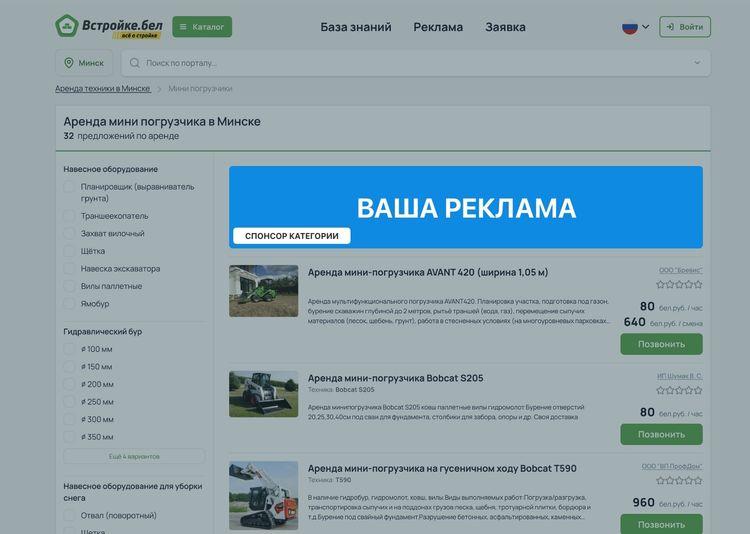Open the Встройке.бел home logo
Viewport: 750px width, 534px height.
coord(109,26)
